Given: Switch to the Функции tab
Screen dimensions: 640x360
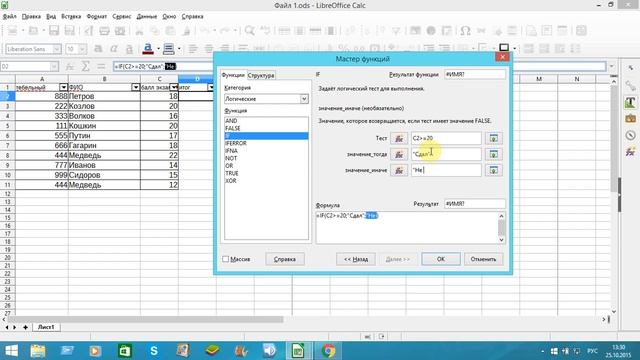Looking at the screenshot, I should (x=233, y=75).
